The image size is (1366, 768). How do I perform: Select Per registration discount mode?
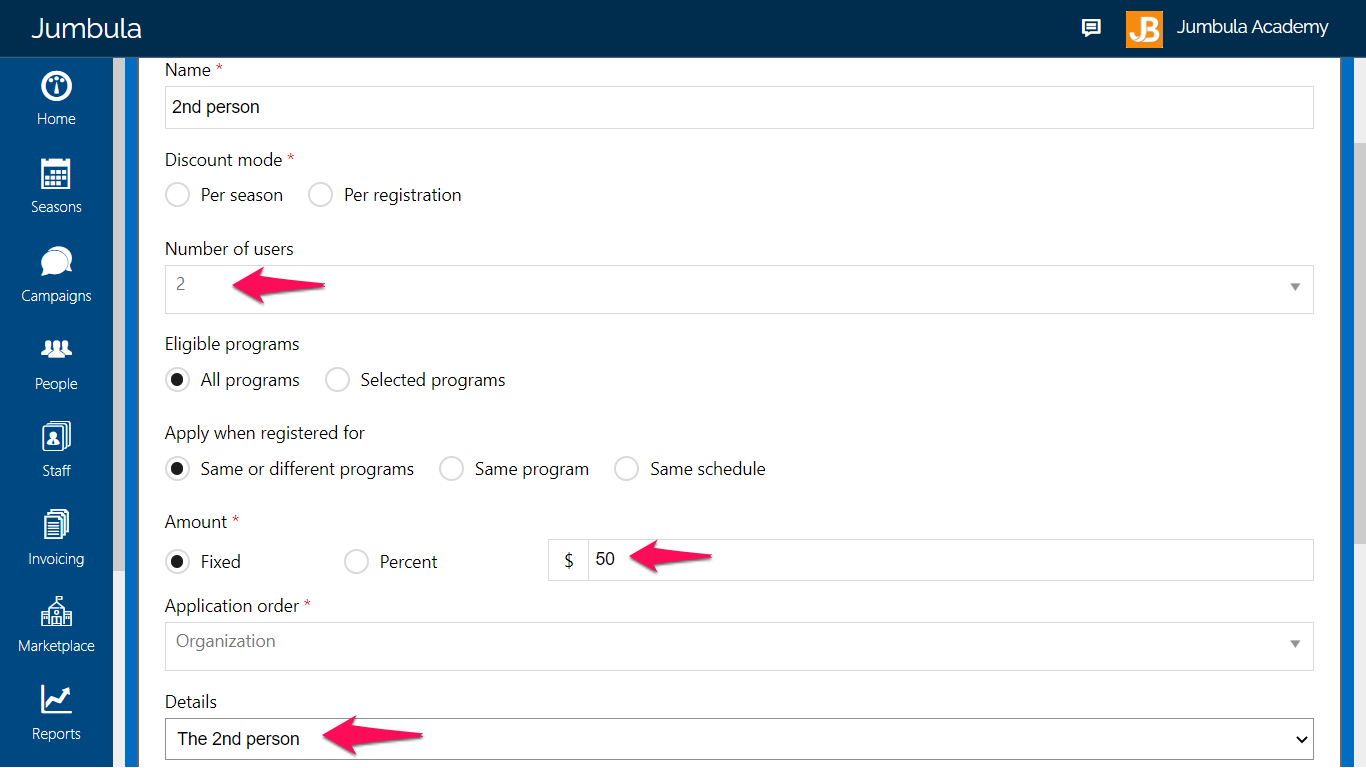pos(320,195)
